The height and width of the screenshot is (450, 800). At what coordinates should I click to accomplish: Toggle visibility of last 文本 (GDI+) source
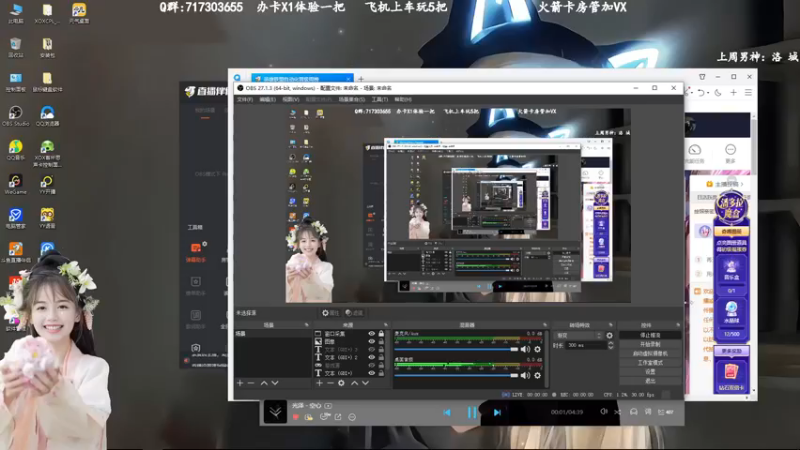click(x=371, y=373)
